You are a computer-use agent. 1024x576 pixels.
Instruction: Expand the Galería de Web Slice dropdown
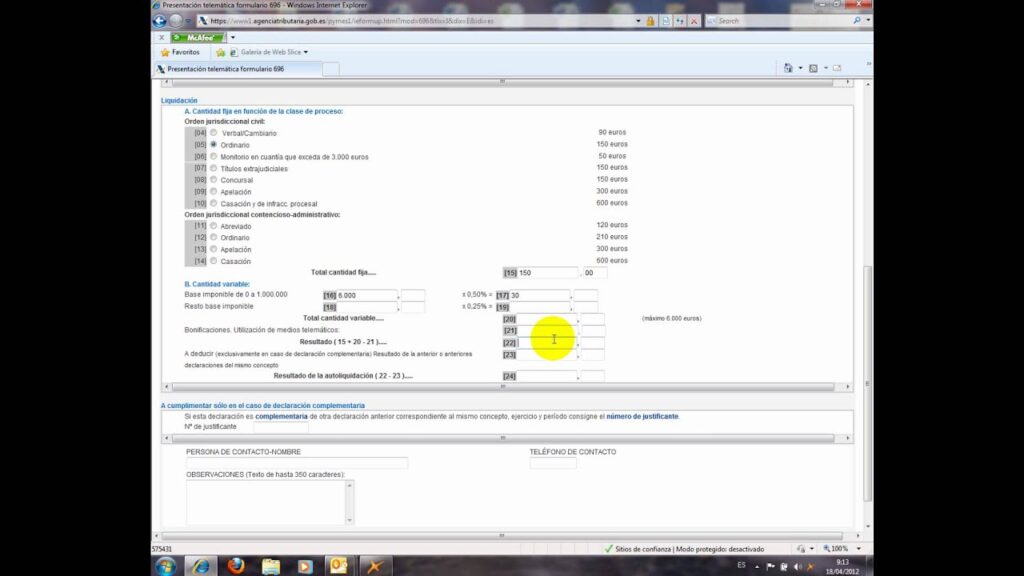tap(306, 52)
